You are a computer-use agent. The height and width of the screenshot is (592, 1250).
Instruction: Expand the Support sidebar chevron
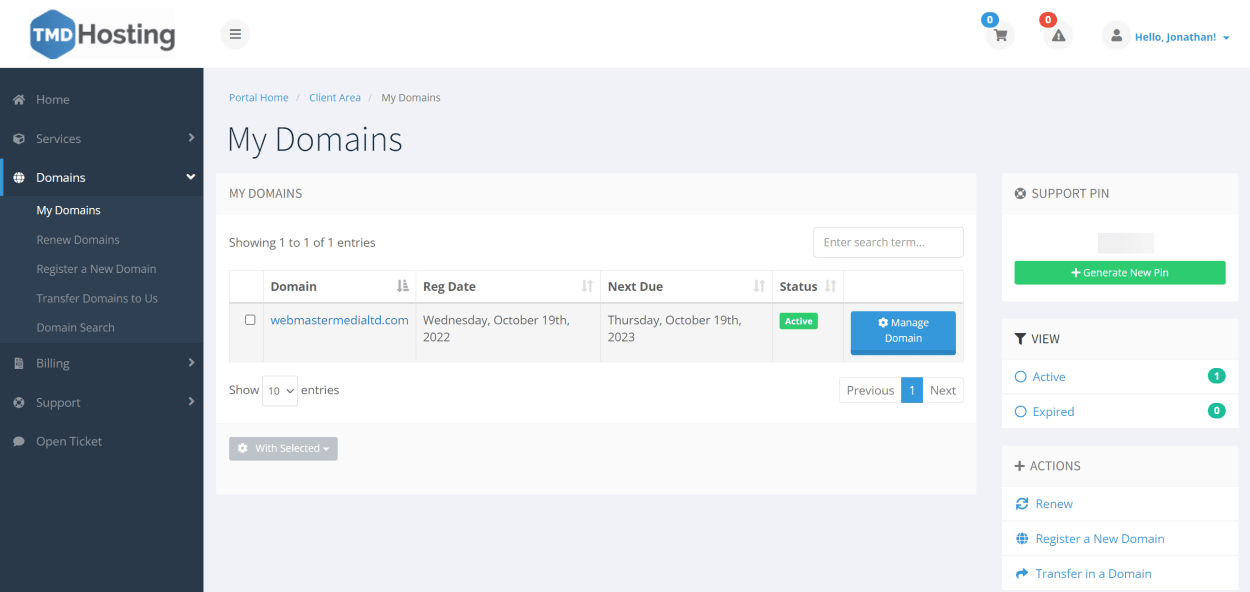191,402
